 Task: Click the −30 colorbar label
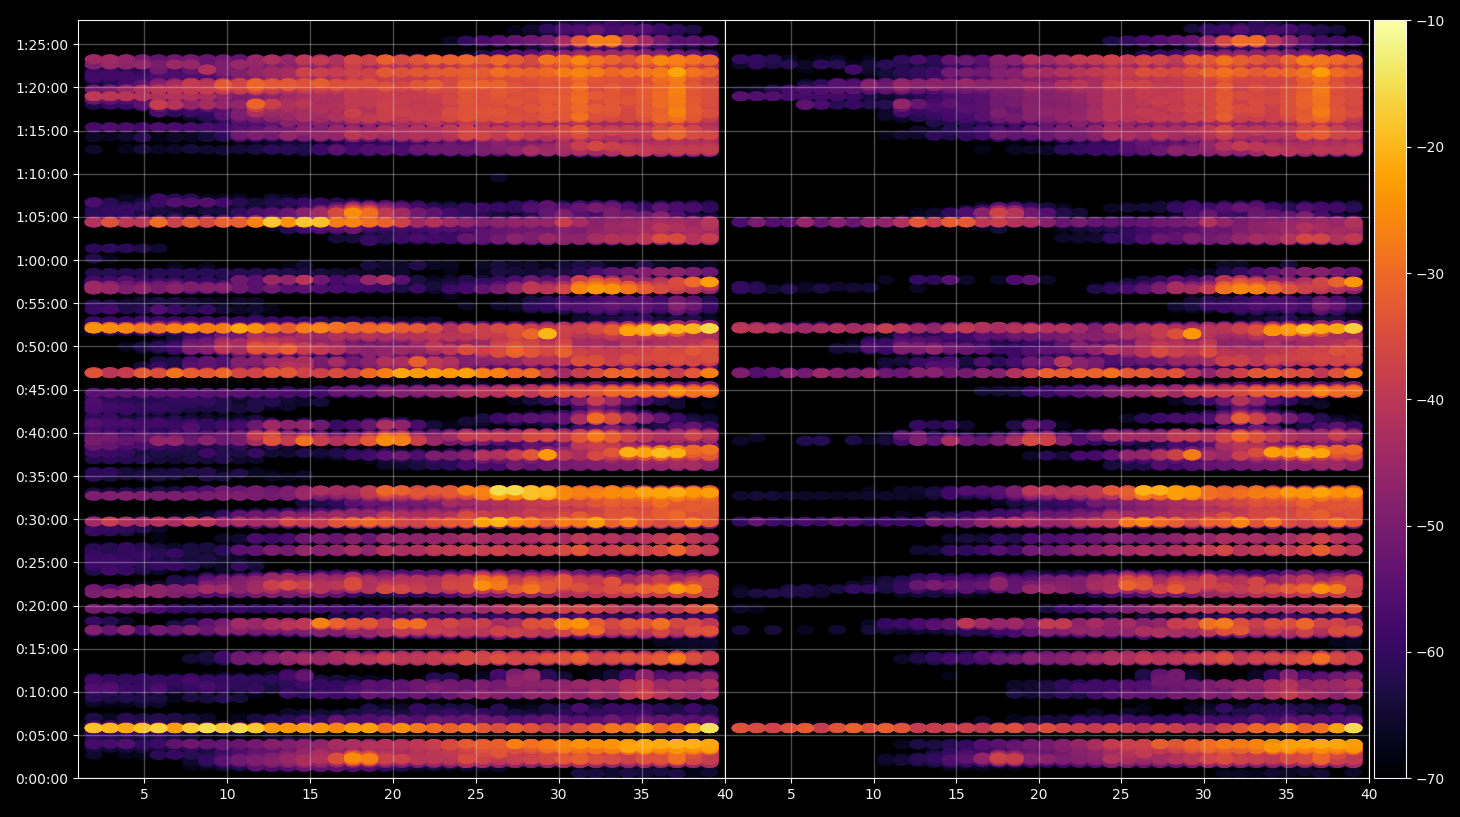click(1430, 274)
